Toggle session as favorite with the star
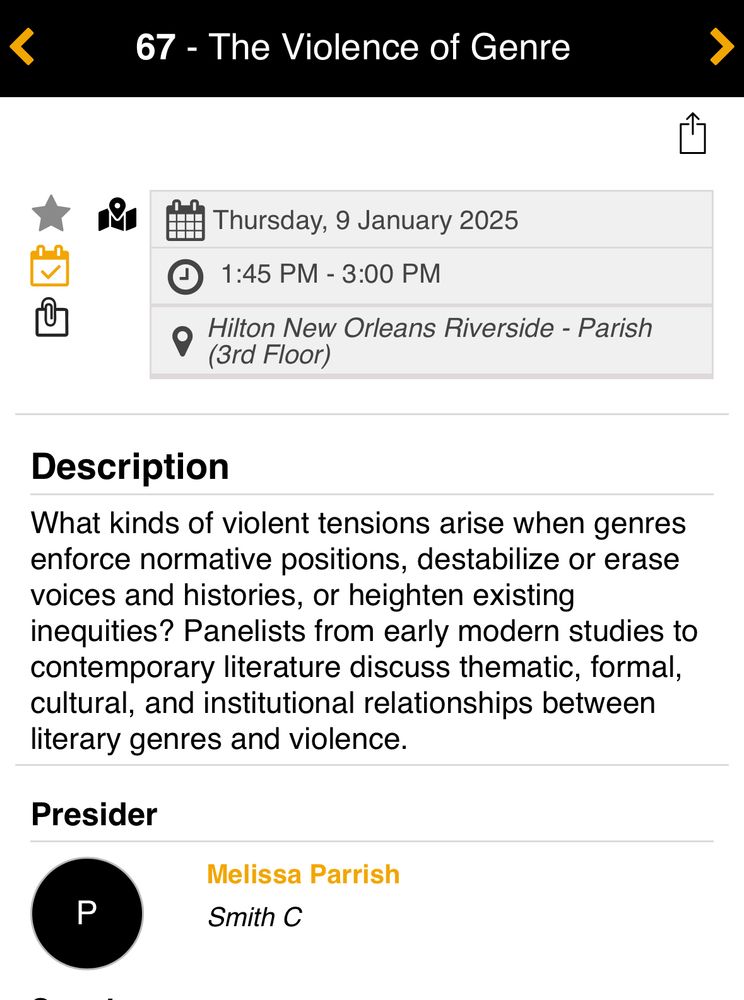The height and width of the screenshot is (1000, 744). click(x=50, y=213)
